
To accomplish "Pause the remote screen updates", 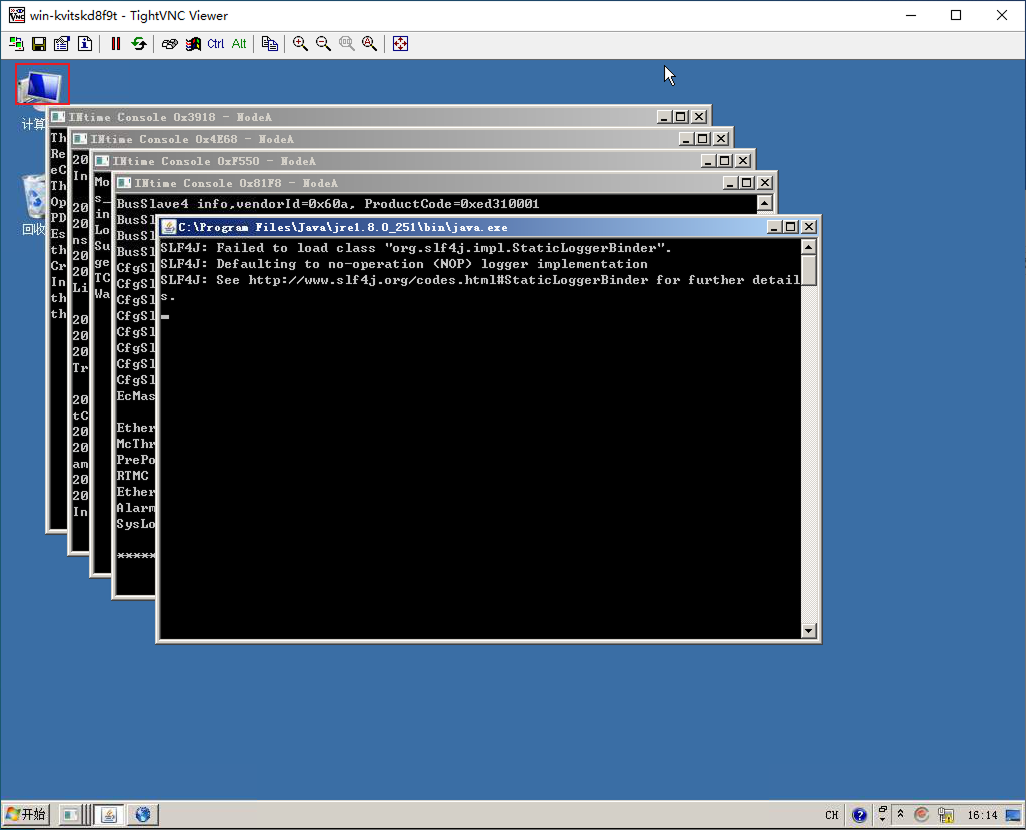I will point(116,44).
